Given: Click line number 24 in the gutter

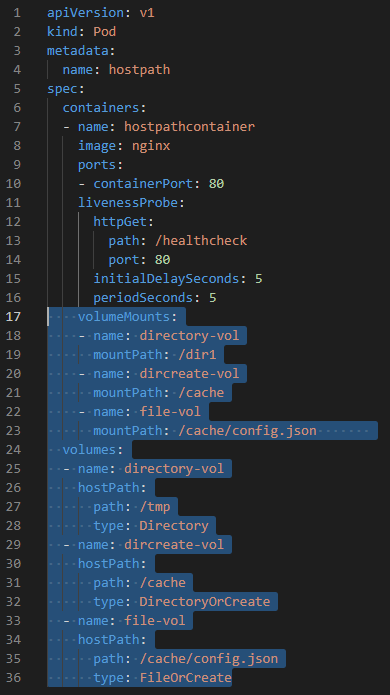Looking at the screenshot, I should 13,449.
